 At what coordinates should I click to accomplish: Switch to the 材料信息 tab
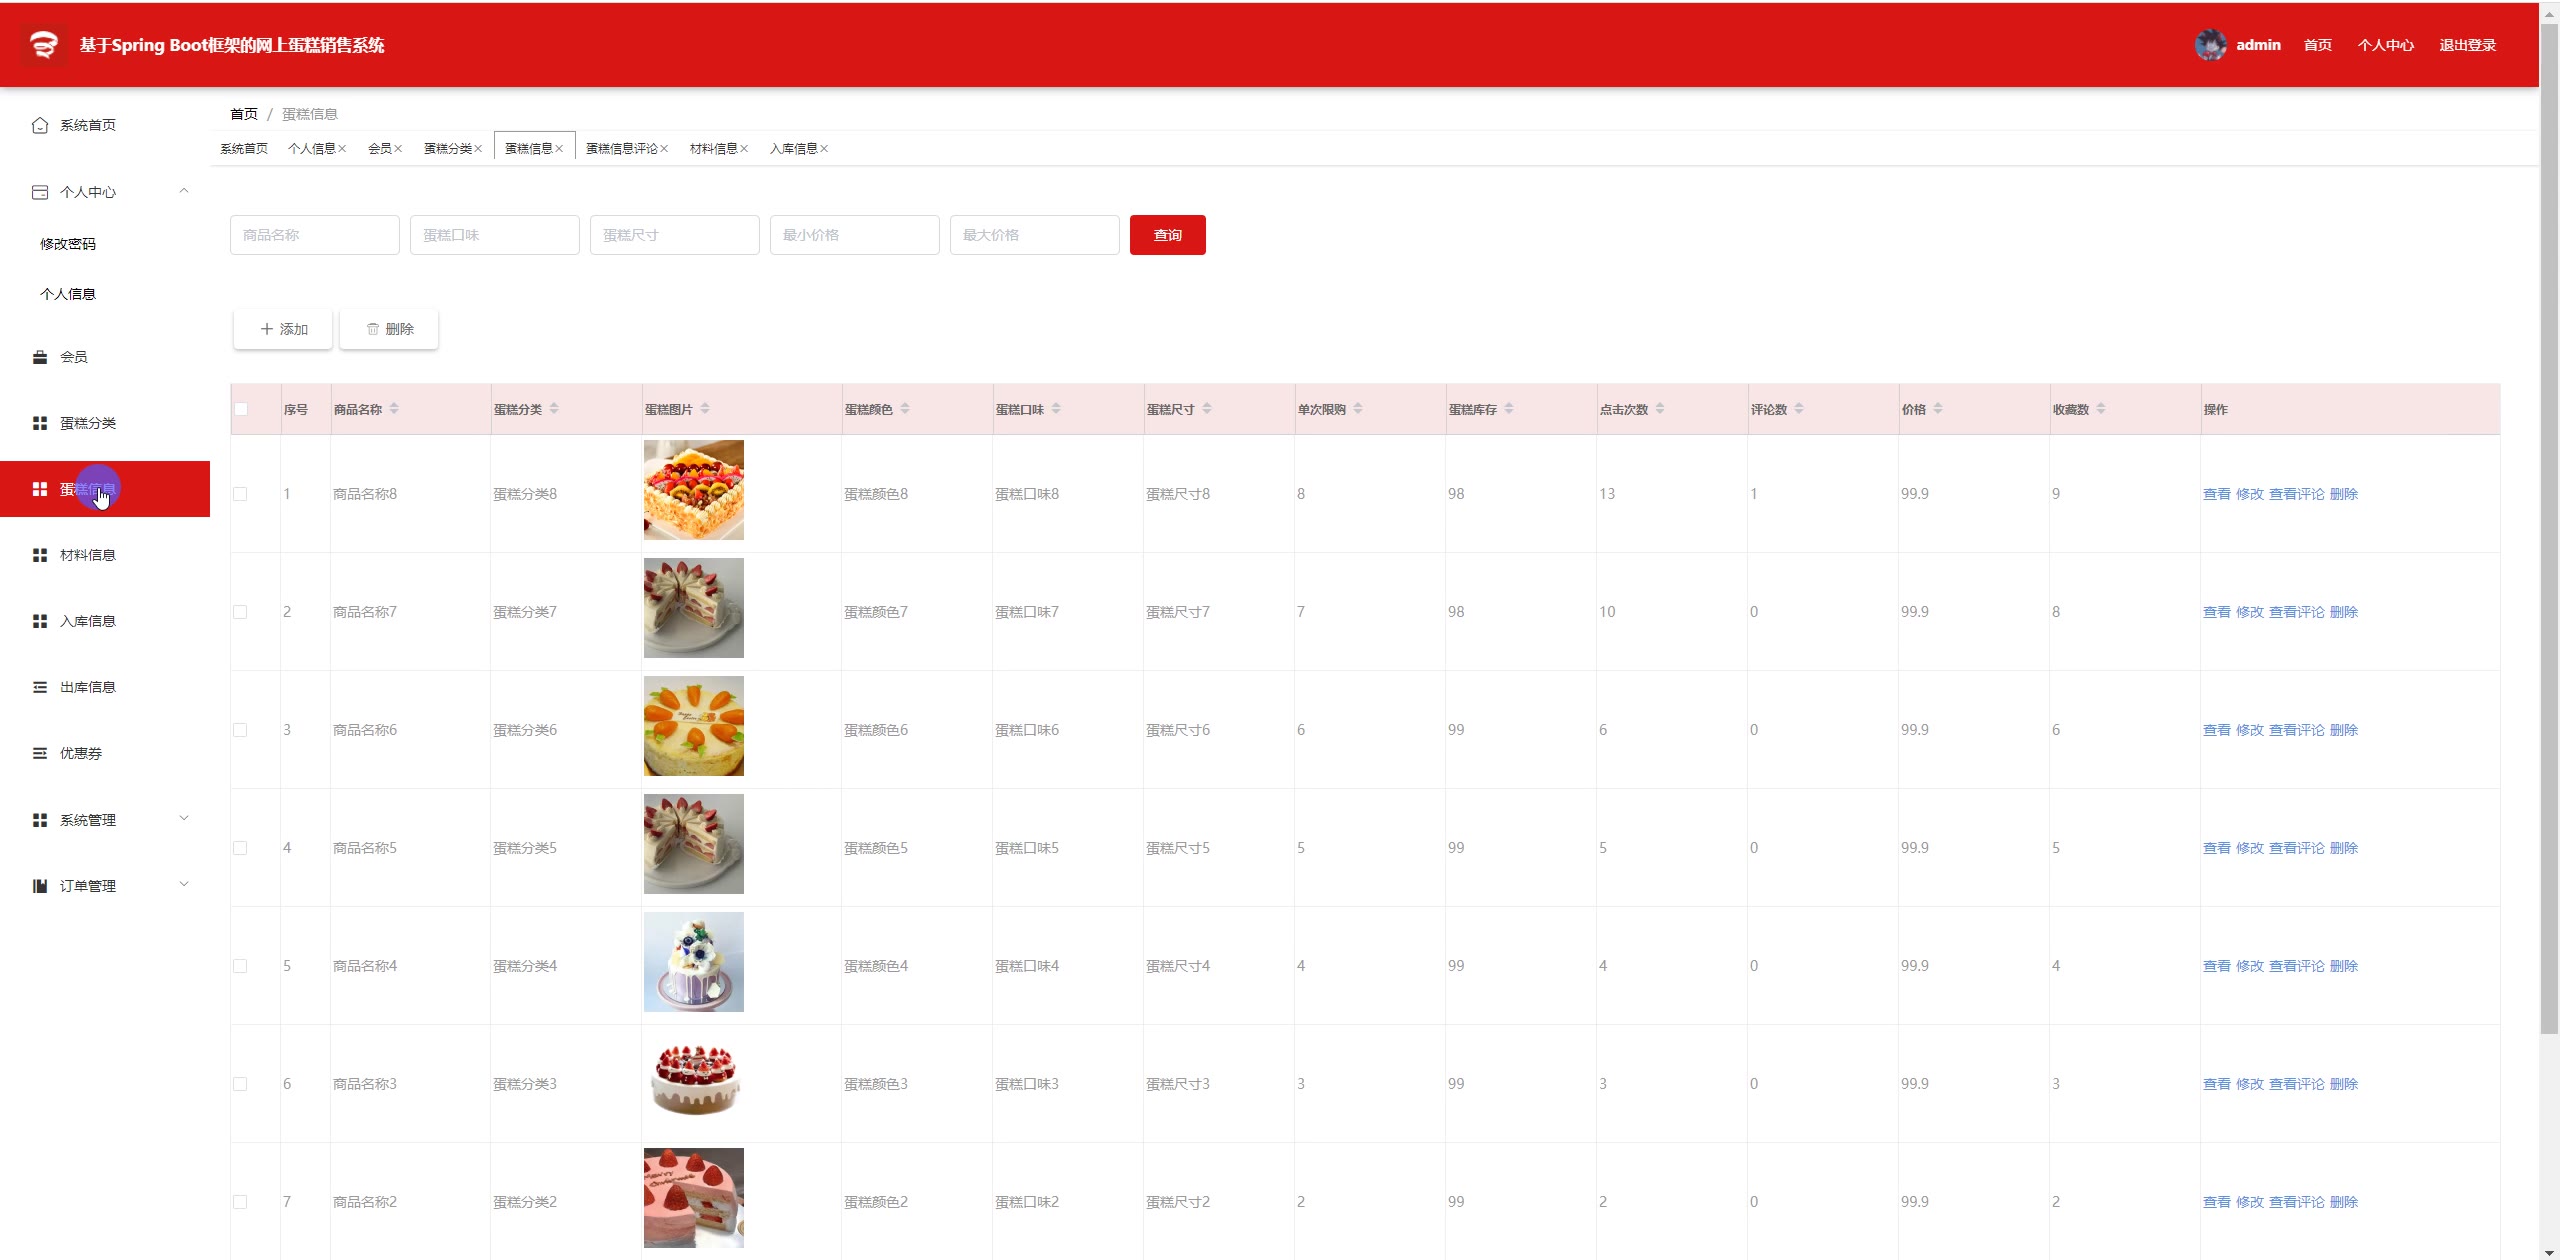pyautogui.click(x=714, y=149)
